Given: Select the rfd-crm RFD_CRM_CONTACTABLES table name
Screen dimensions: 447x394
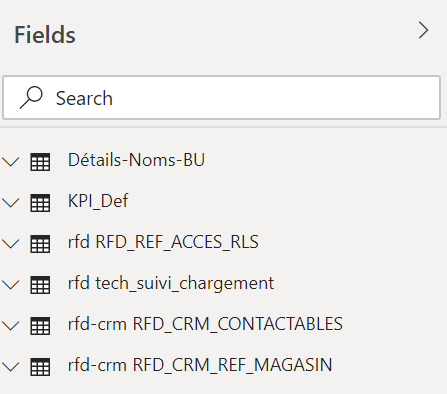Looking at the screenshot, I should 205,324.
